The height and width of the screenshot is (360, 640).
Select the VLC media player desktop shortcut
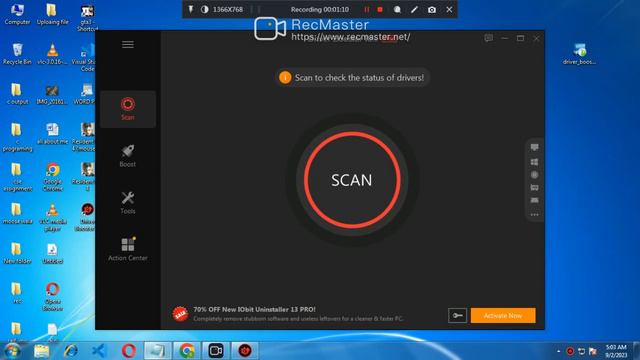52,218
